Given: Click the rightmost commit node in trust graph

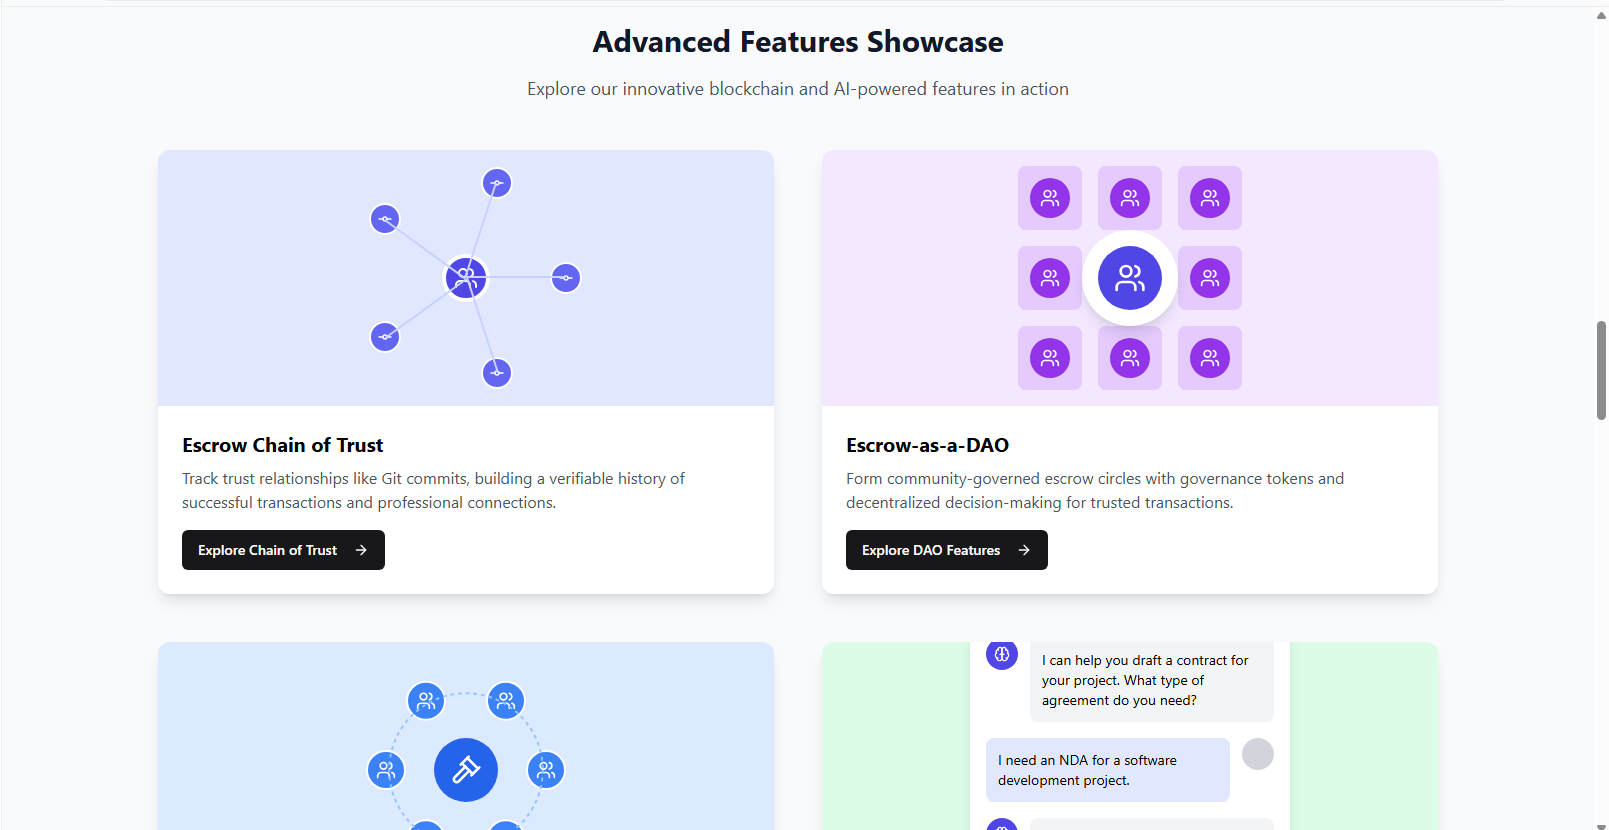Looking at the screenshot, I should (566, 278).
